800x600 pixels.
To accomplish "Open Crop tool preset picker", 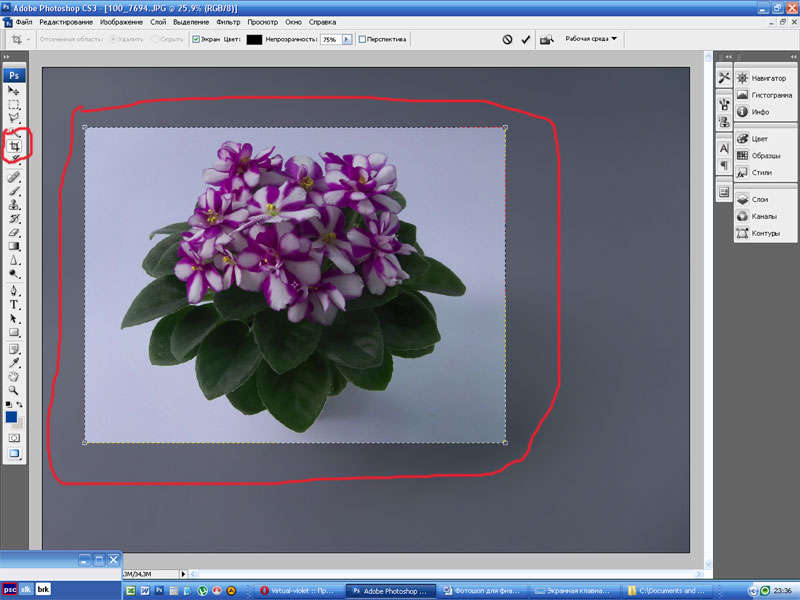I will [20, 40].
